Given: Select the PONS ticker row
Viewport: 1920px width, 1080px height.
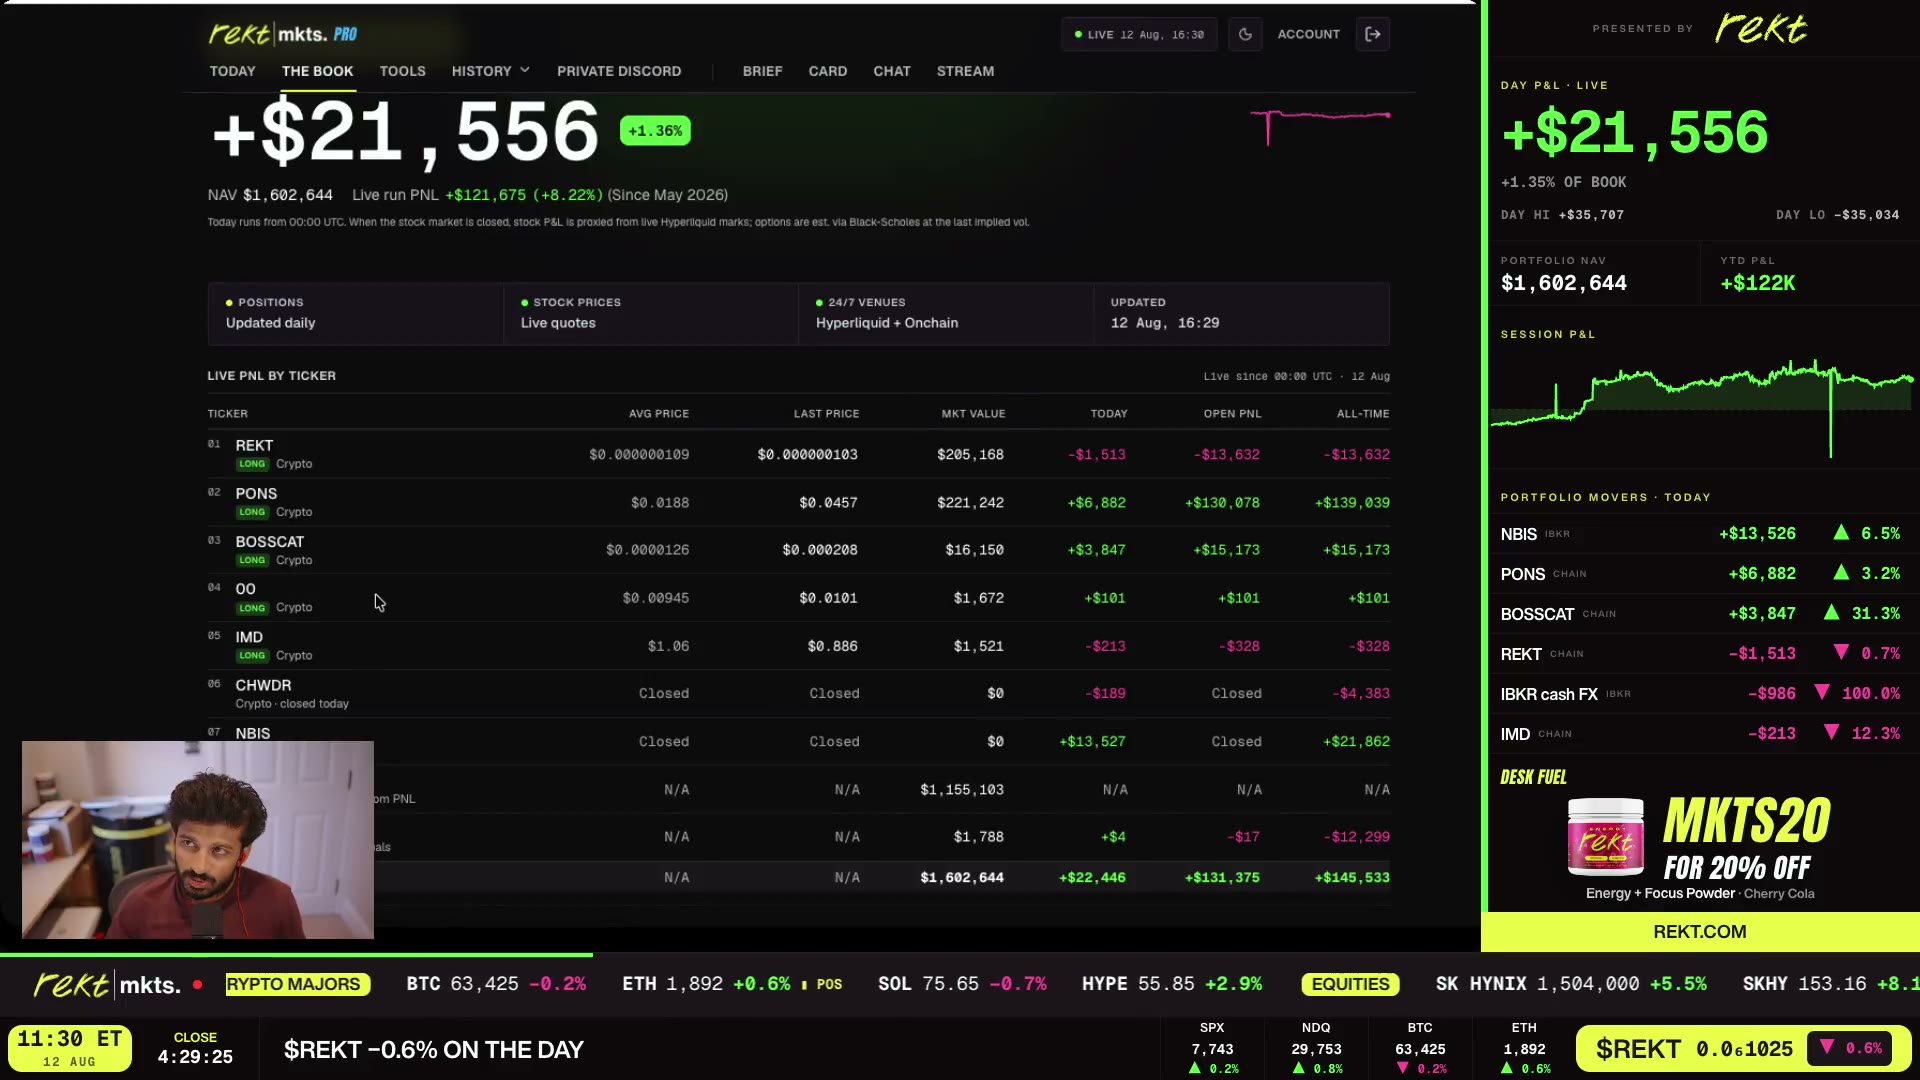Looking at the screenshot, I should point(798,502).
